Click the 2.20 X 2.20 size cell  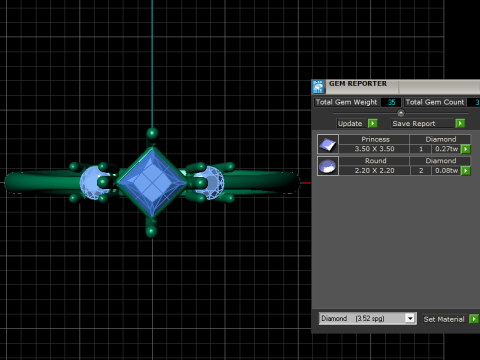pos(374,171)
